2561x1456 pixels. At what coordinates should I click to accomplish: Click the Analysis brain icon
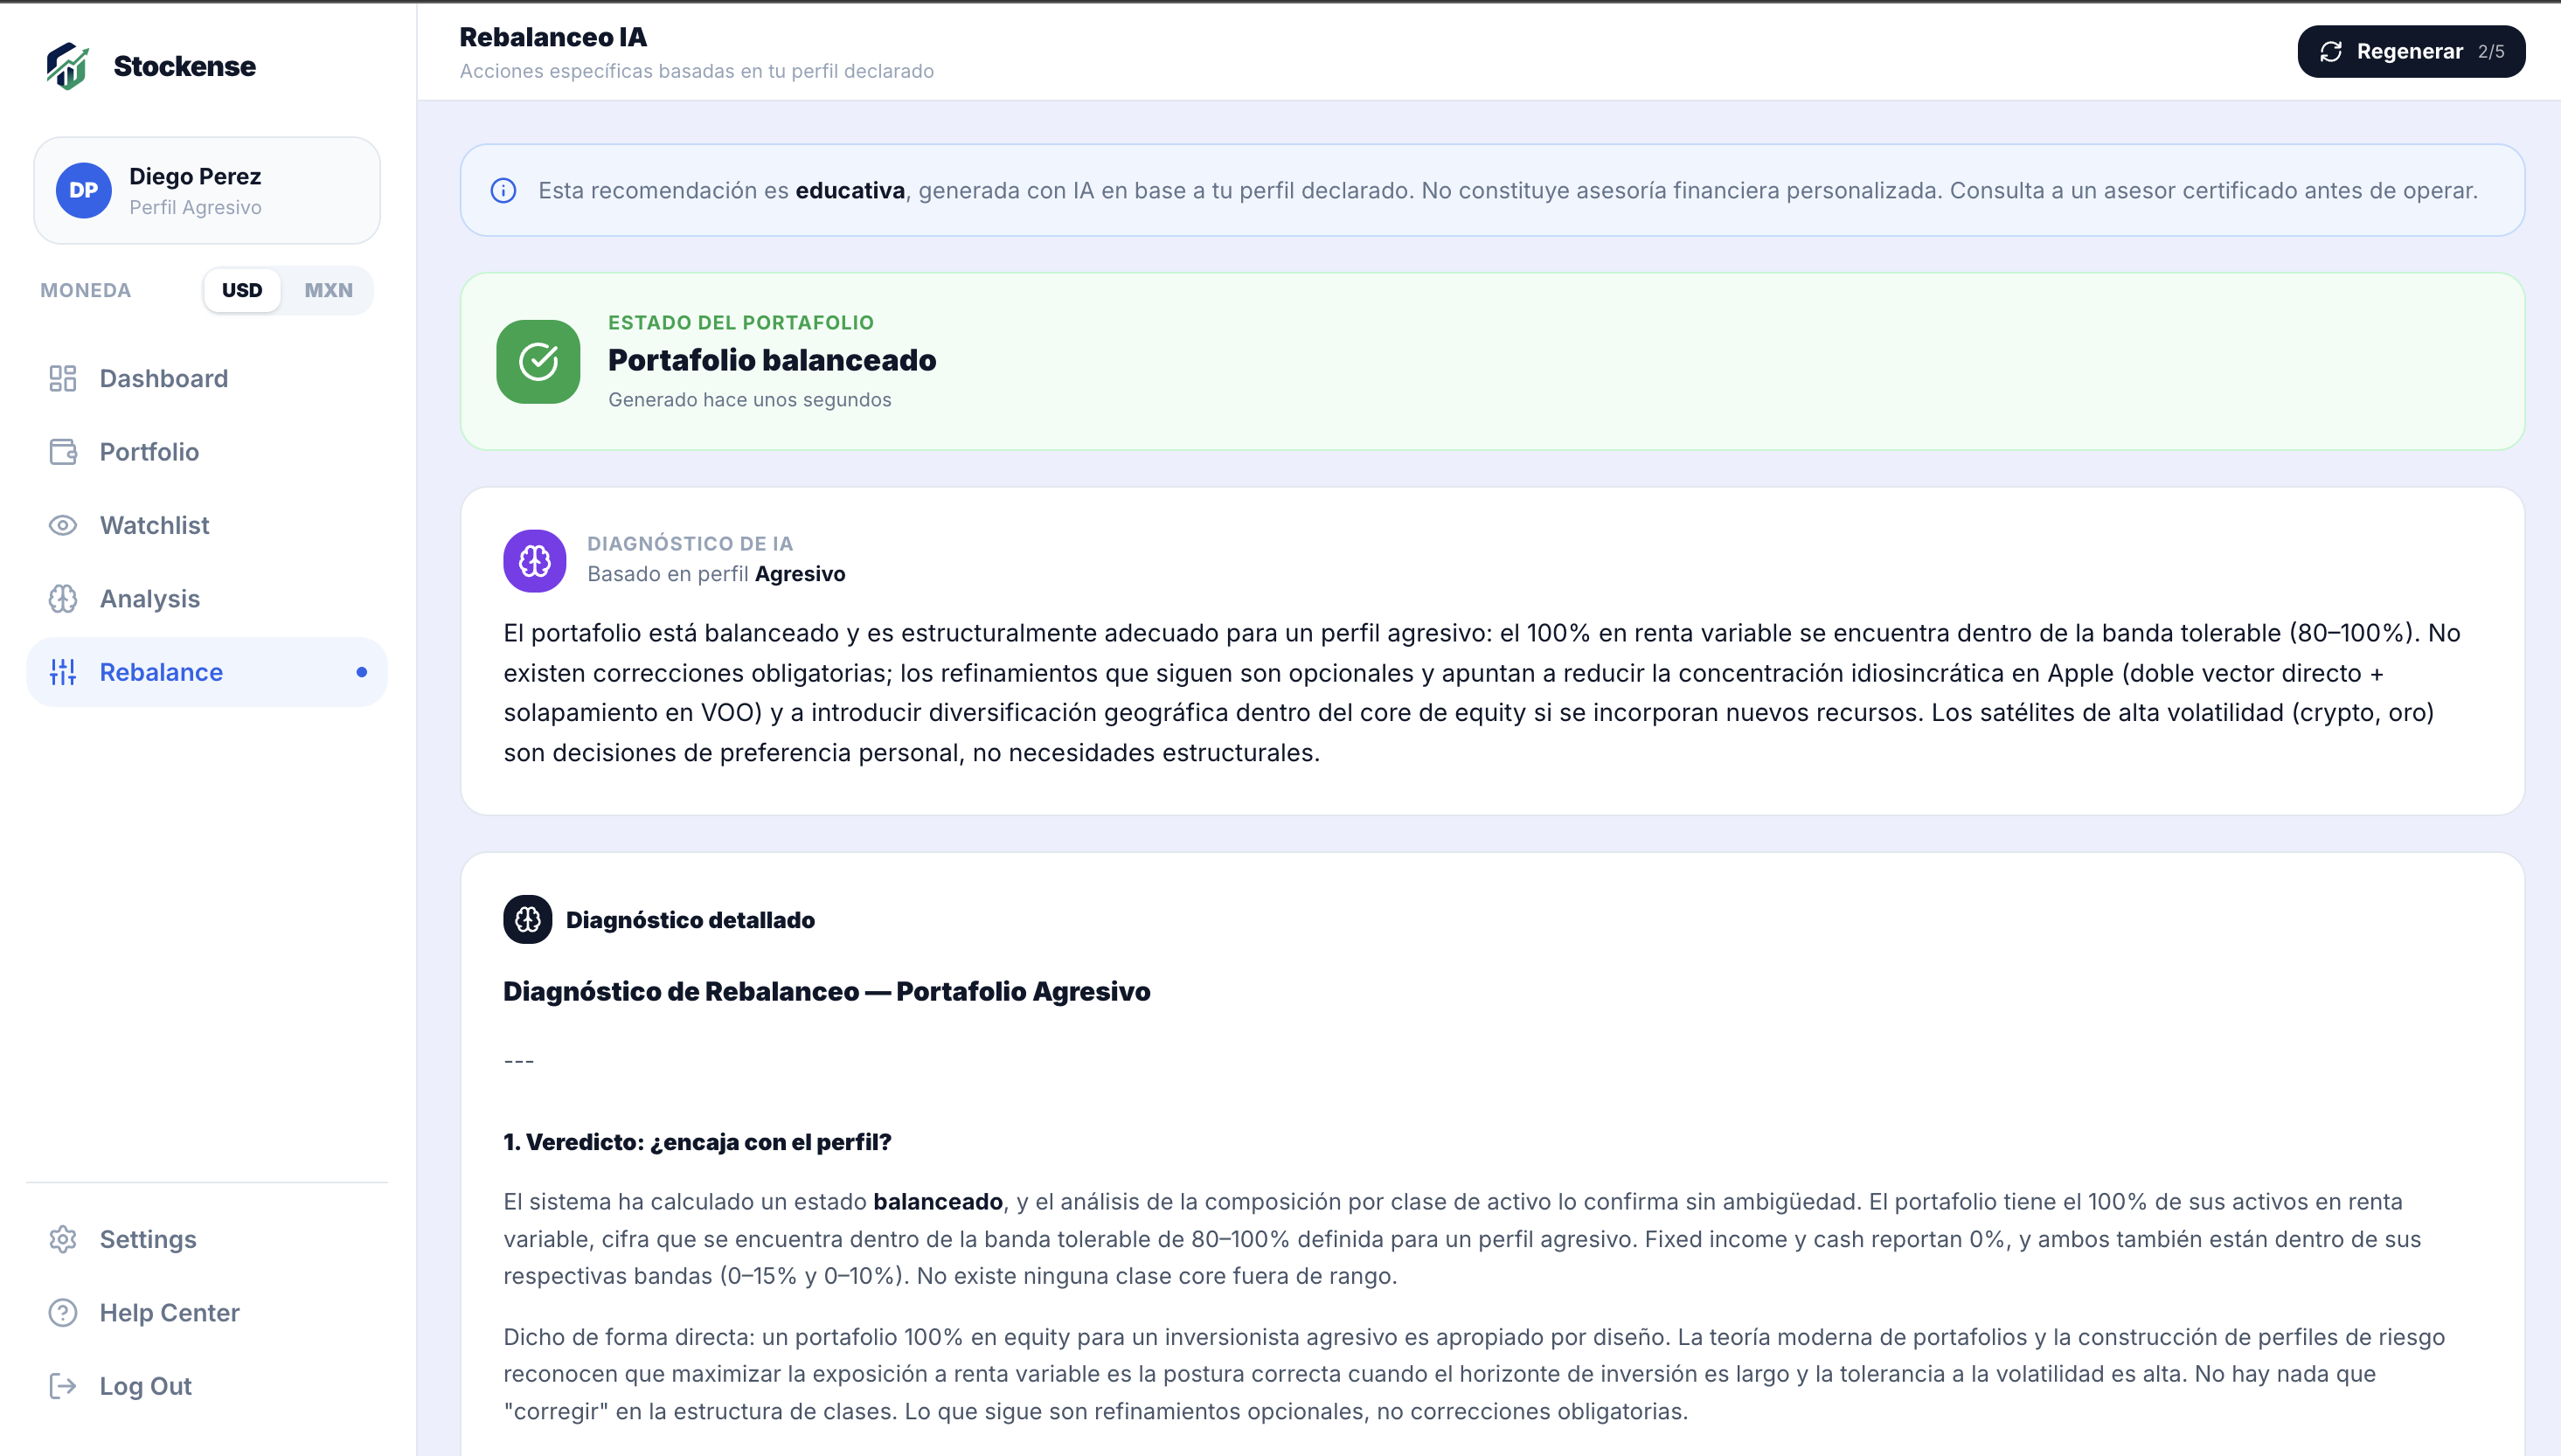[63, 599]
